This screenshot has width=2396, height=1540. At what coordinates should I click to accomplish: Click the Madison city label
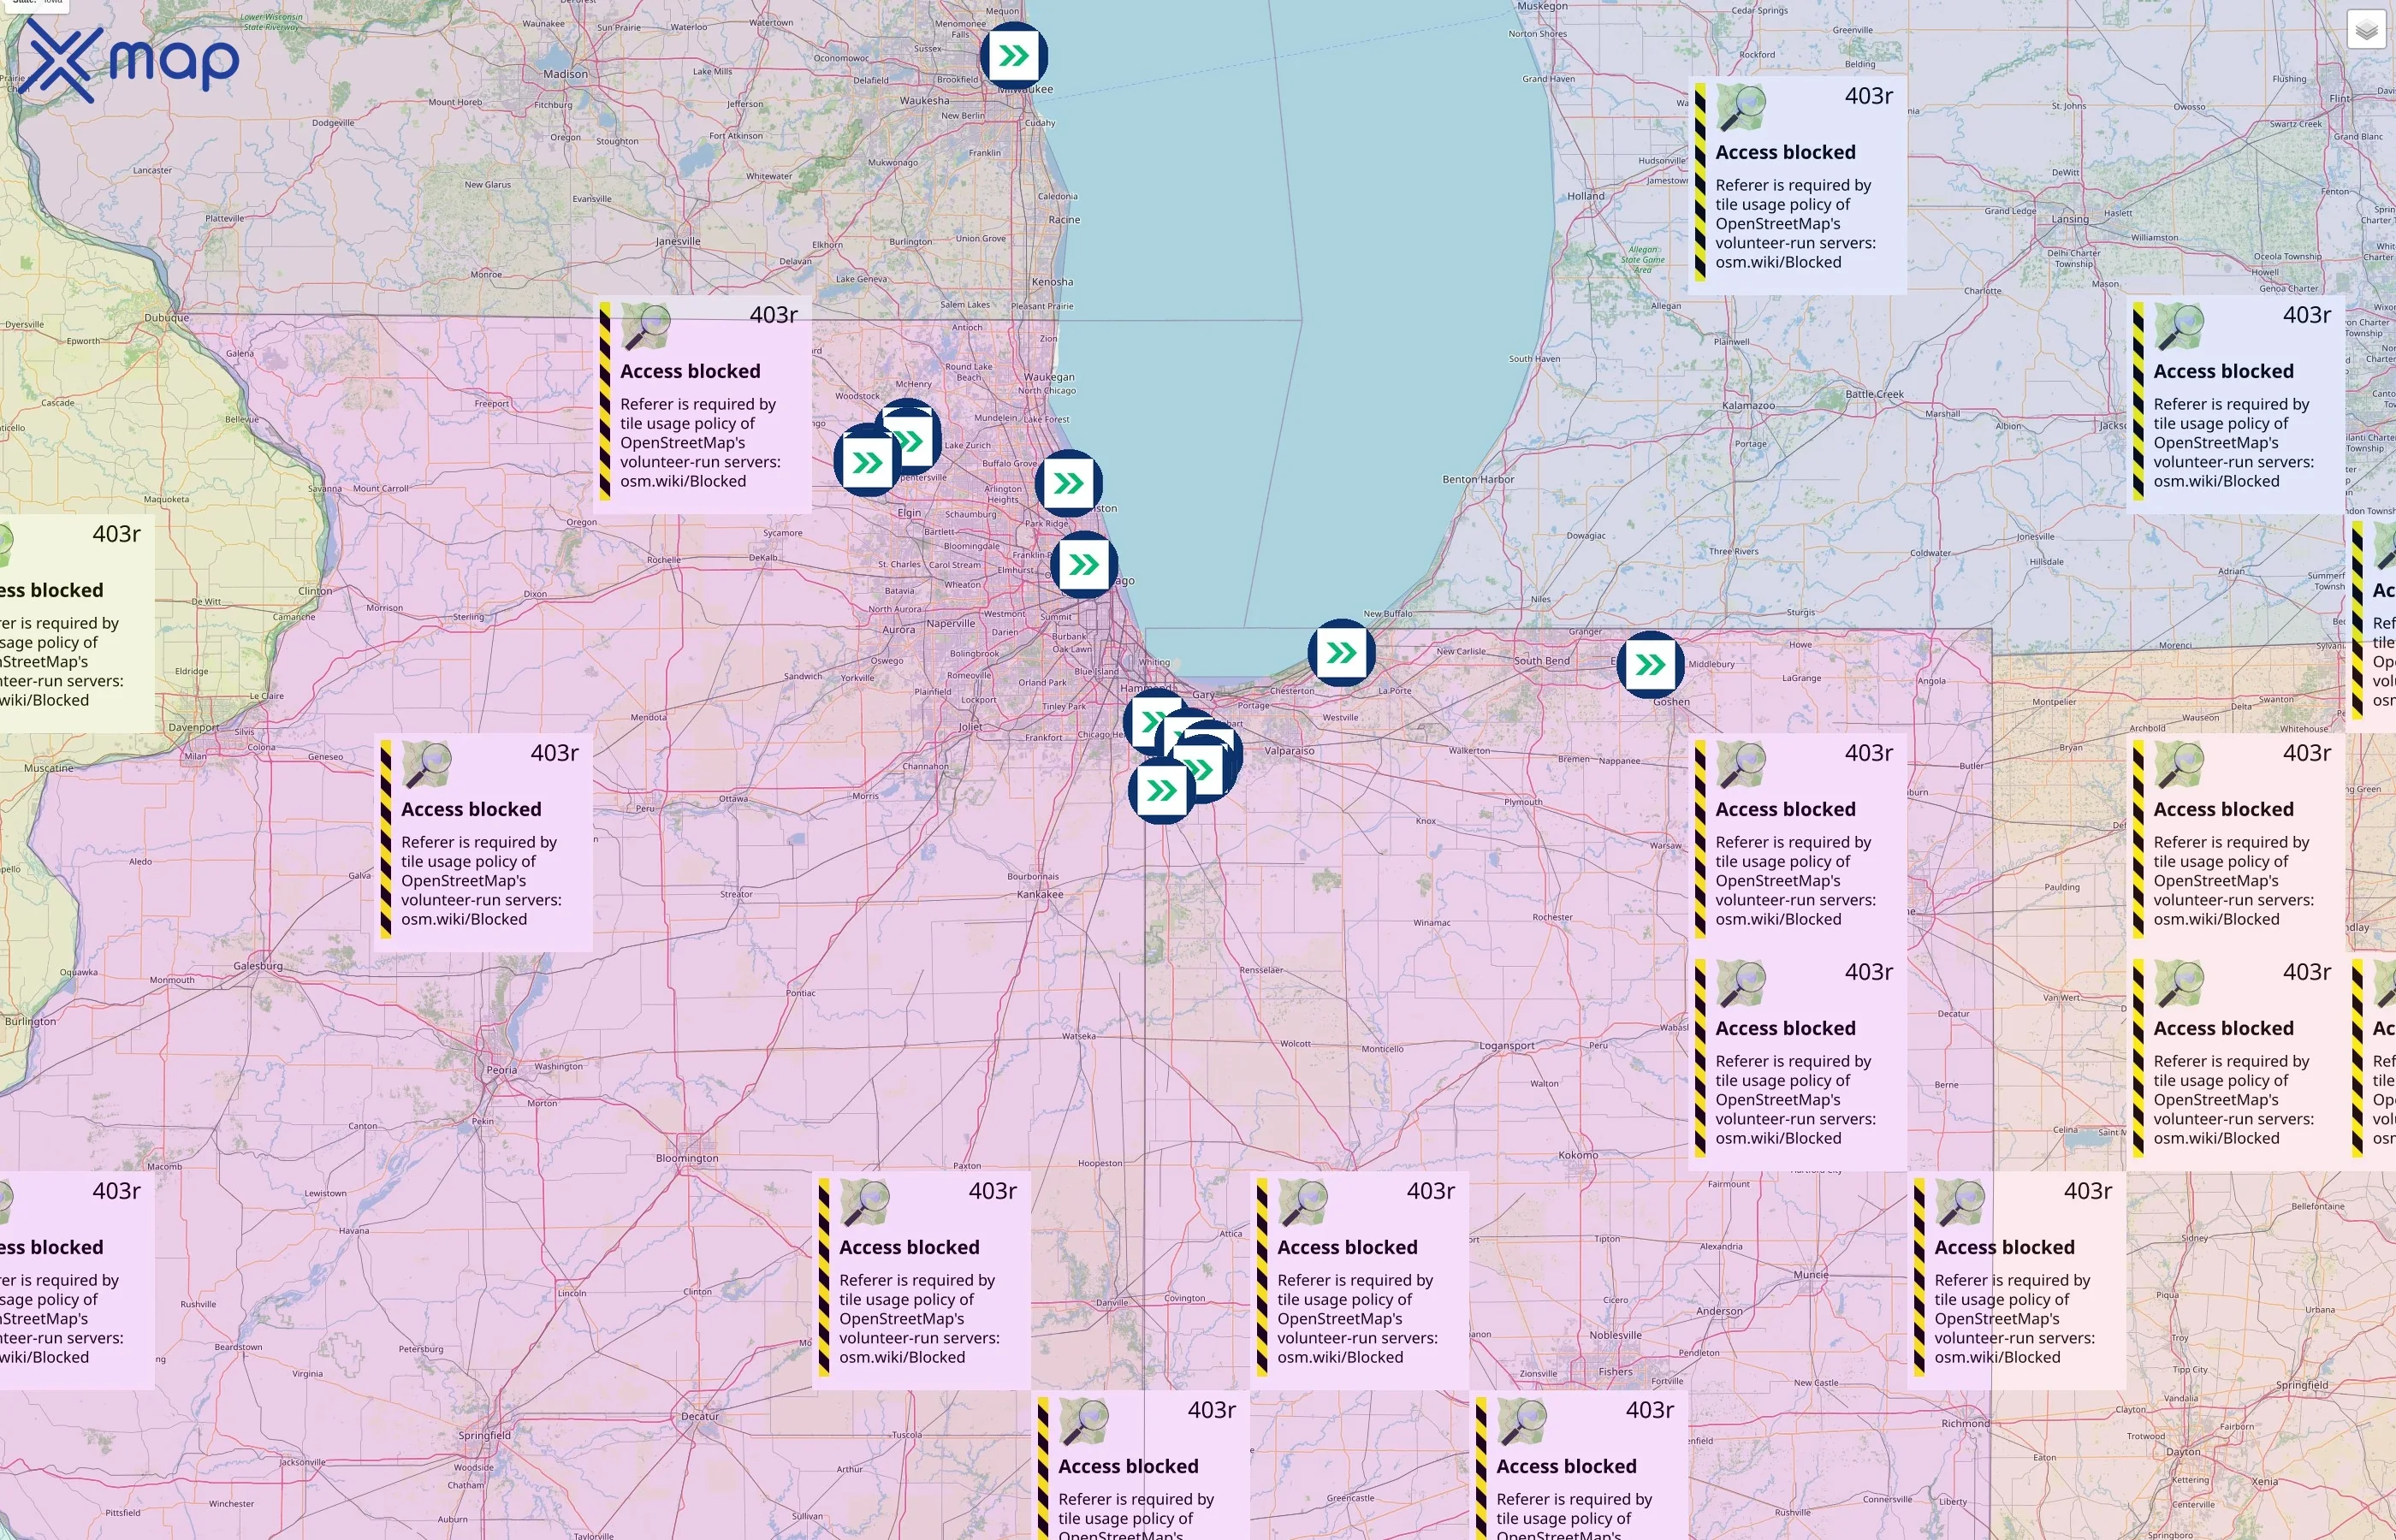tap(566, 74)
